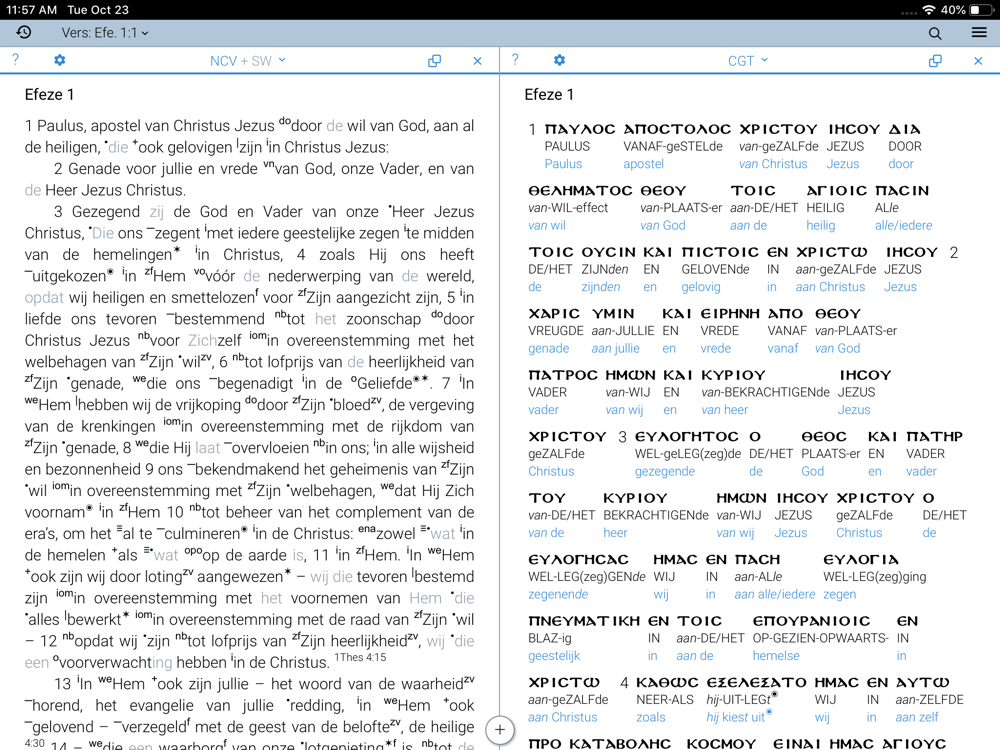Click right pane help question mark
Image resolution: width=1000 pixels, height=750 pixels.
(515, 61)
